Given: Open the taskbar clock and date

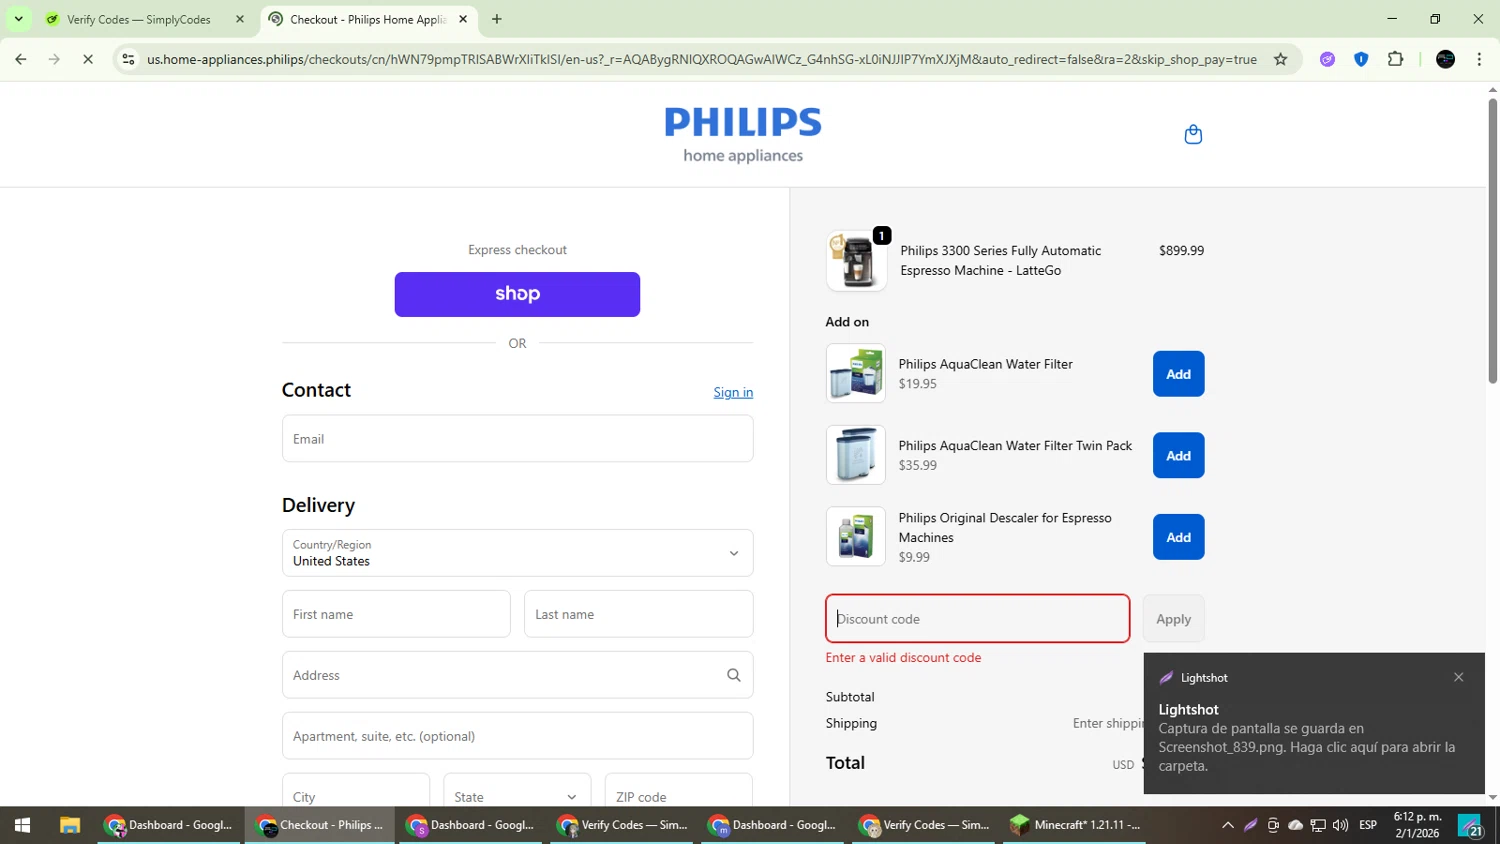Looking at the screenshot, I should point(1417,825).
